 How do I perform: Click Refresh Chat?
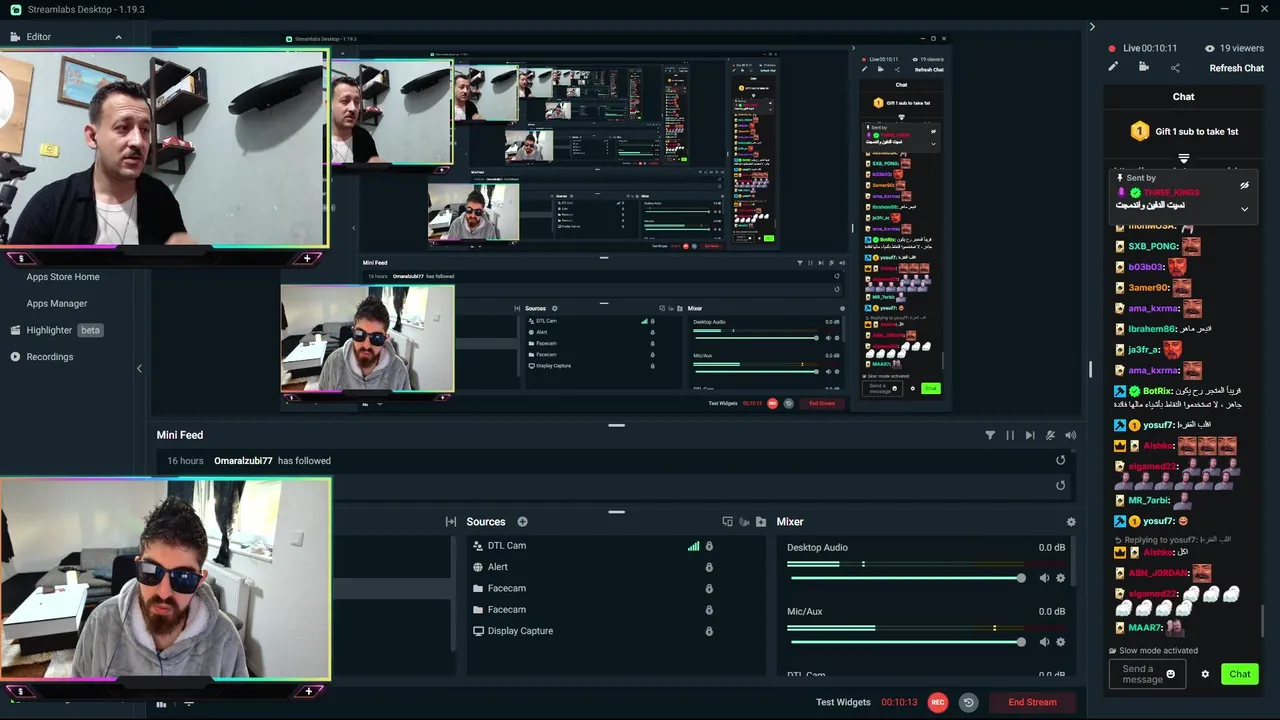point(1237,68)
